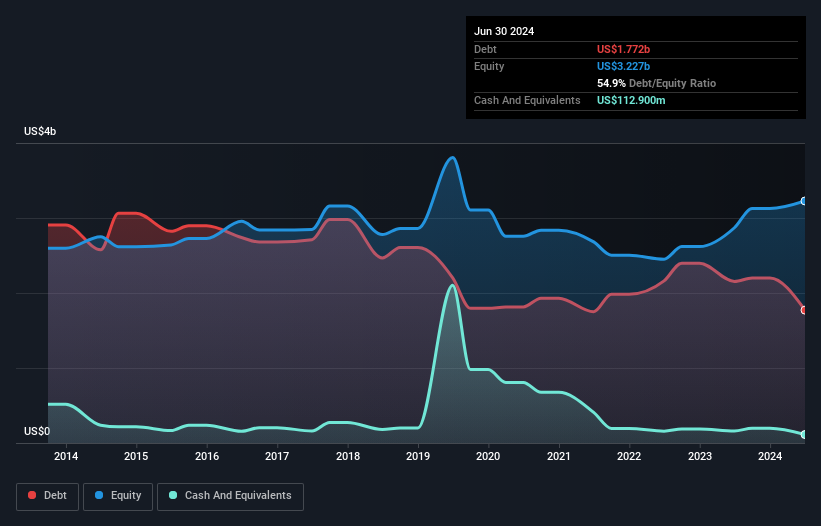This screenshot has width=821, height=526.
Task: Click the 2022 x-axis label
Action: 629,456
